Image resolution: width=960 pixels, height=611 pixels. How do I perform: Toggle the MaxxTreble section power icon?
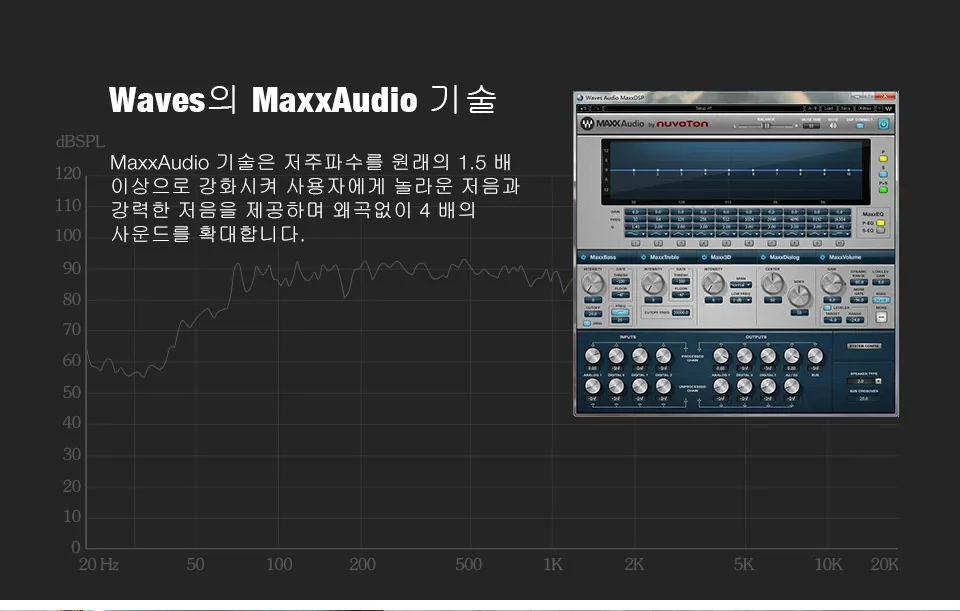pyautogui.click(x=643, y=257)
